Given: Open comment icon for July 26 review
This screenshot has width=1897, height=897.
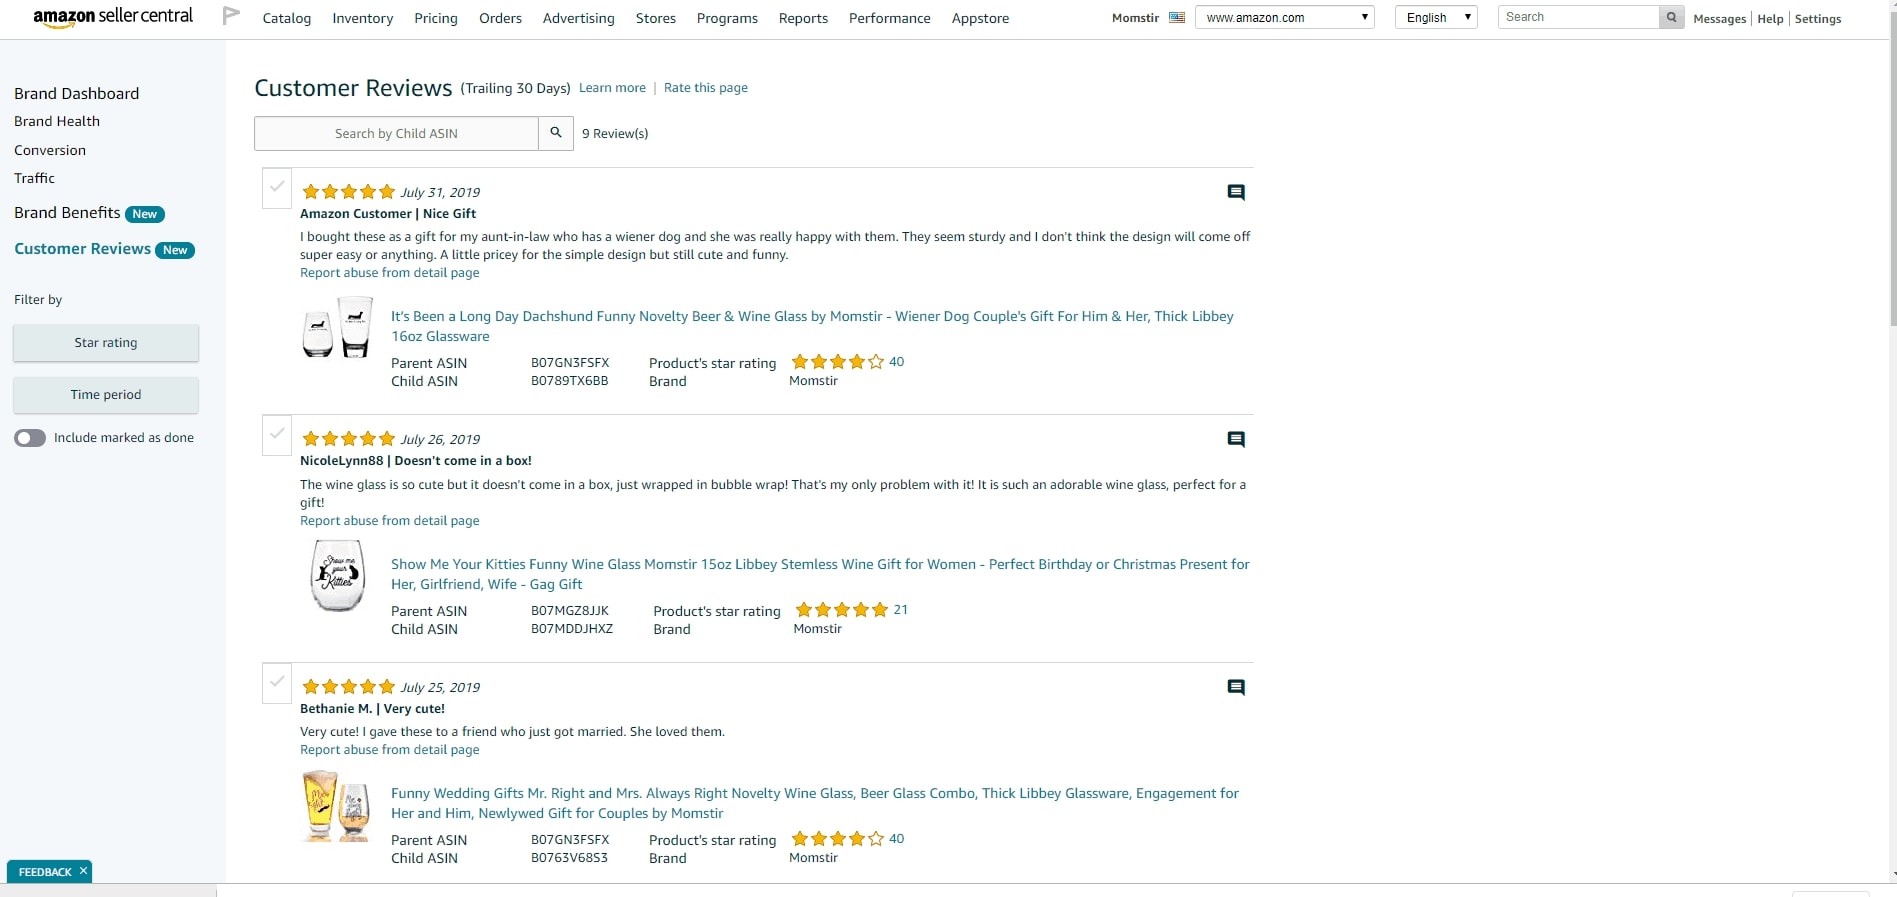Looking at the screenshot, I should 1236,439.
